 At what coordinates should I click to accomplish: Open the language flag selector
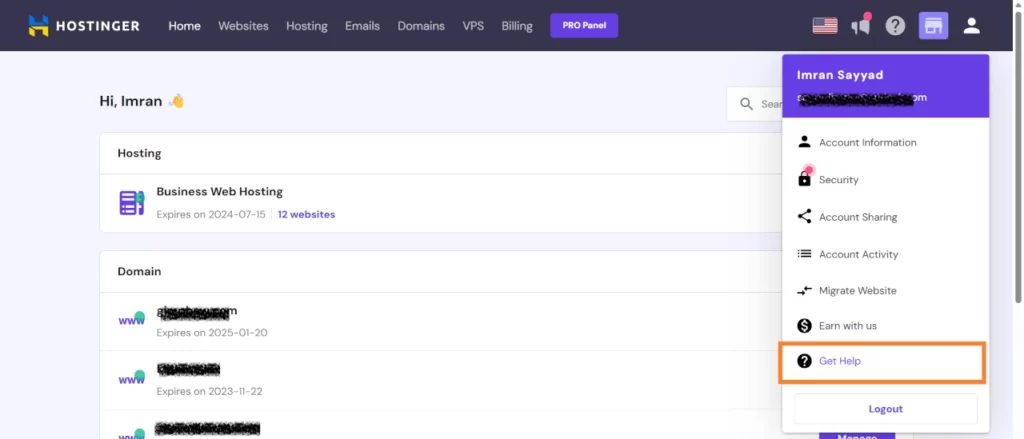tap(825, 25)
